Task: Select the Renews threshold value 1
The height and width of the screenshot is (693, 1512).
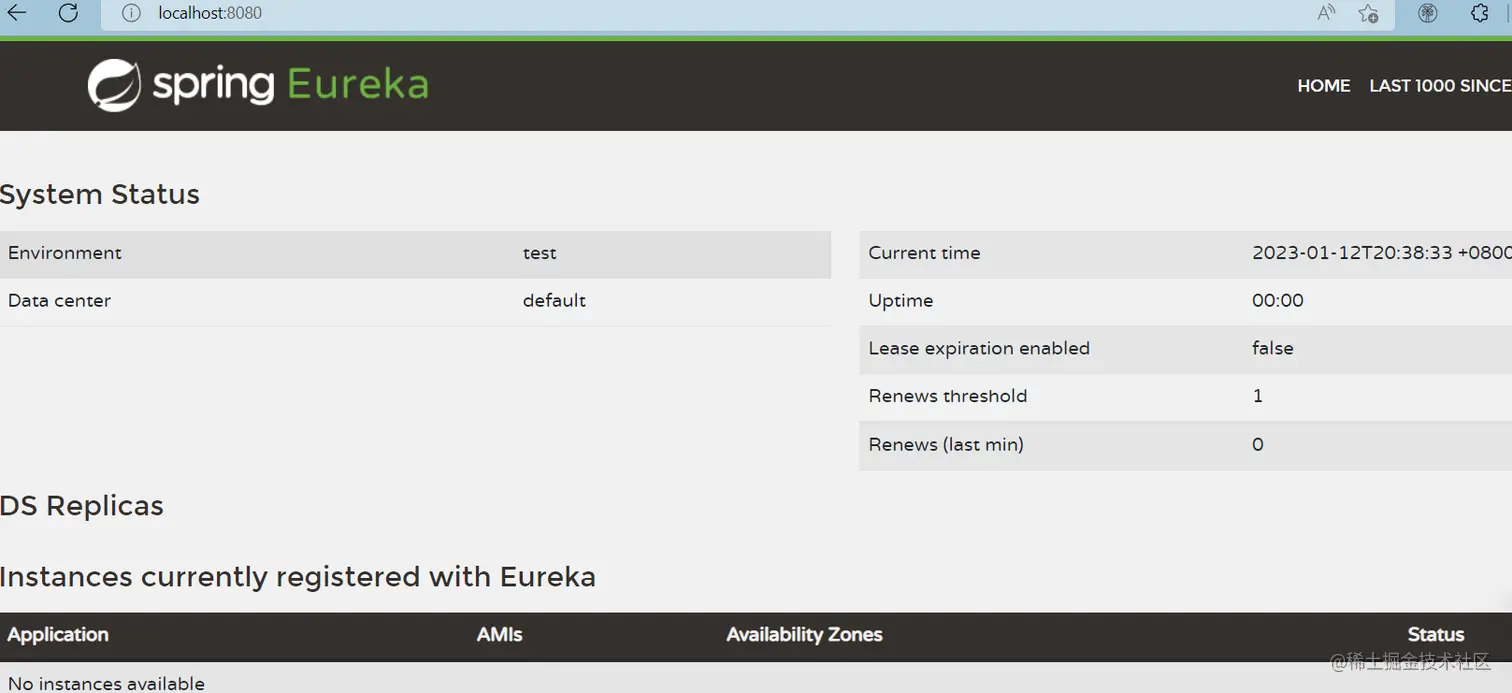Action: 1258,396
